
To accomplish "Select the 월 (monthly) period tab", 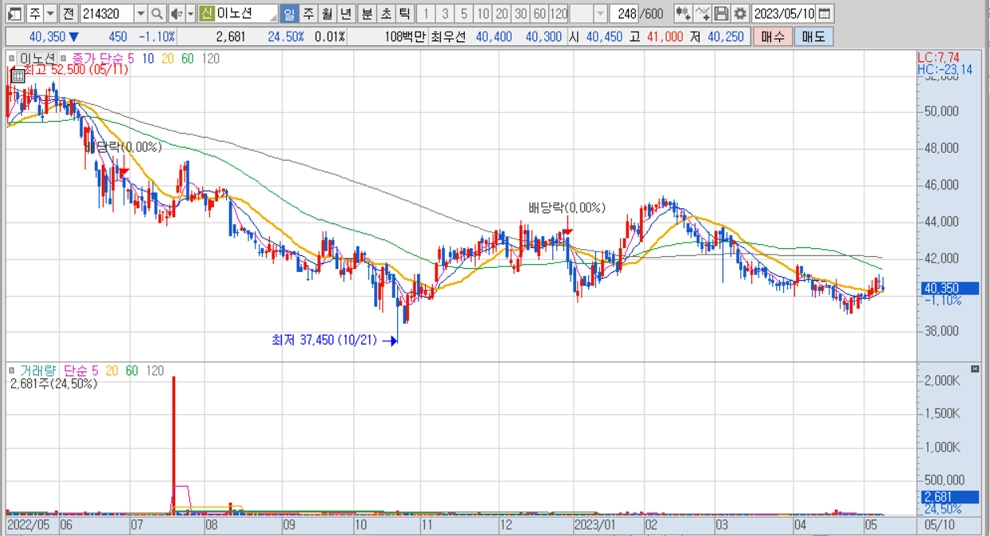I will 327,14.
